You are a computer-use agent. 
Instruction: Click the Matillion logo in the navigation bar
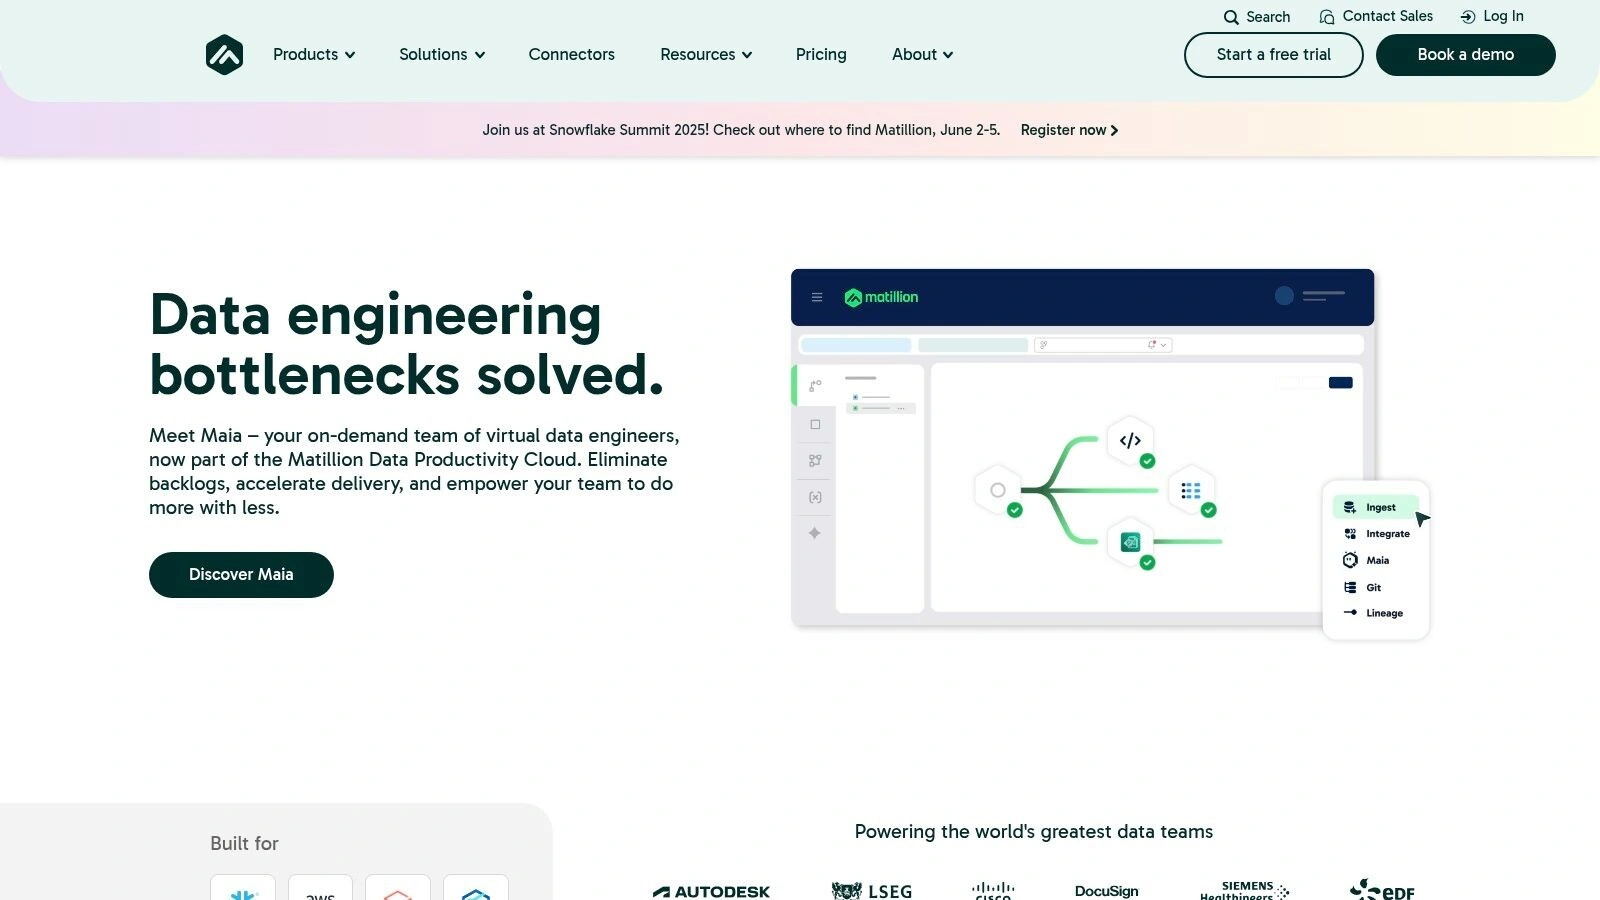[224, 55]
